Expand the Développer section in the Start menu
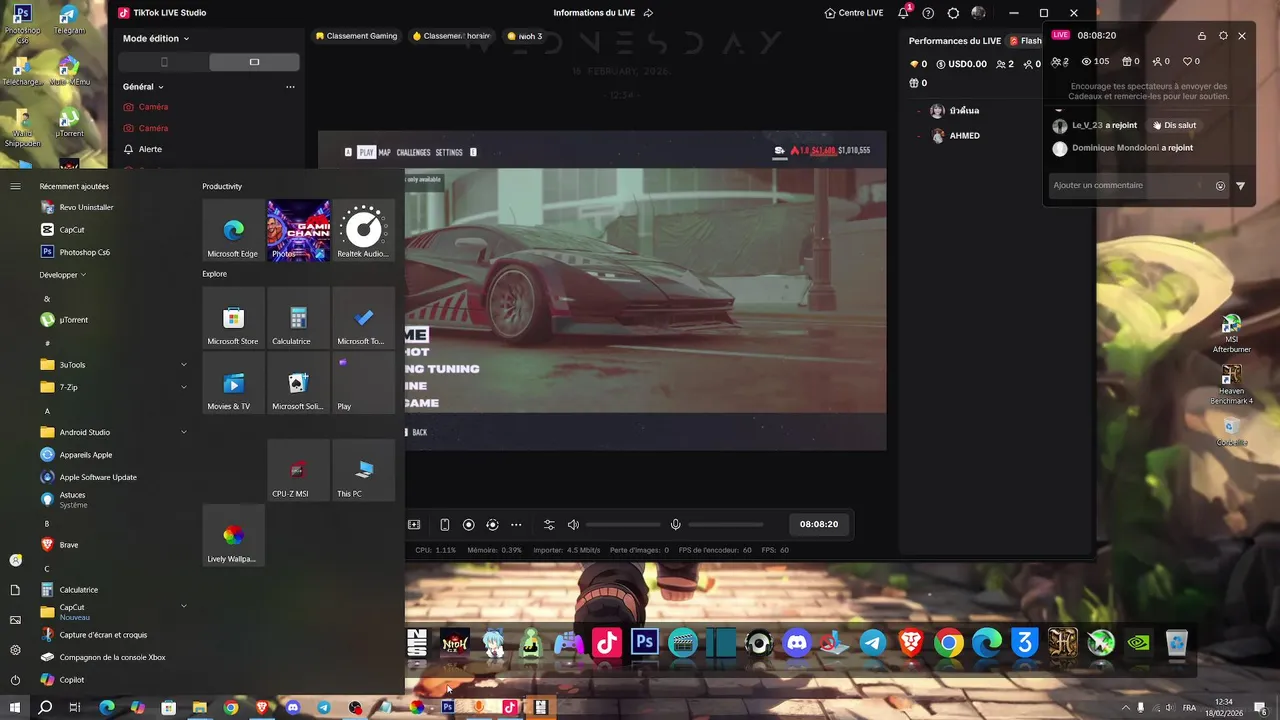1280x720 pixels. (x=63, y=275)
